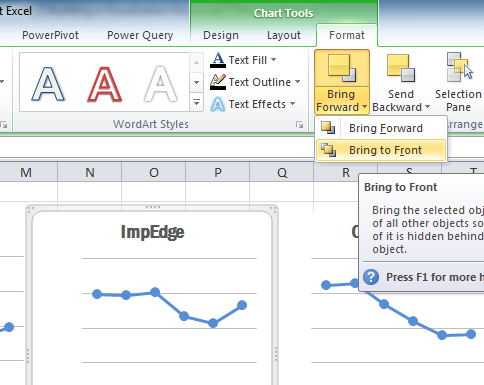Screen dimensions: 484x385
Task: Open the PowerPivot tab
Action: (x=50, y=35)
